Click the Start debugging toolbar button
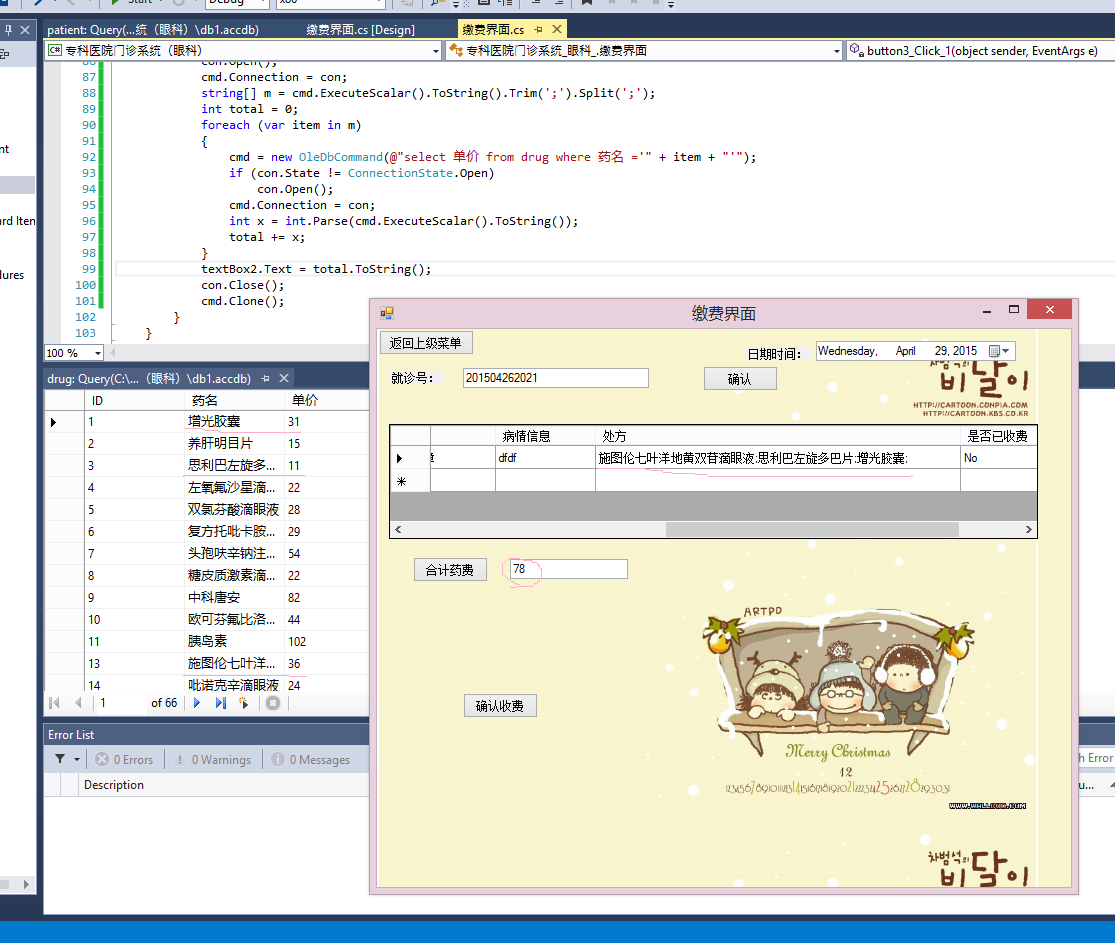1115x943 pixels. 133,2
